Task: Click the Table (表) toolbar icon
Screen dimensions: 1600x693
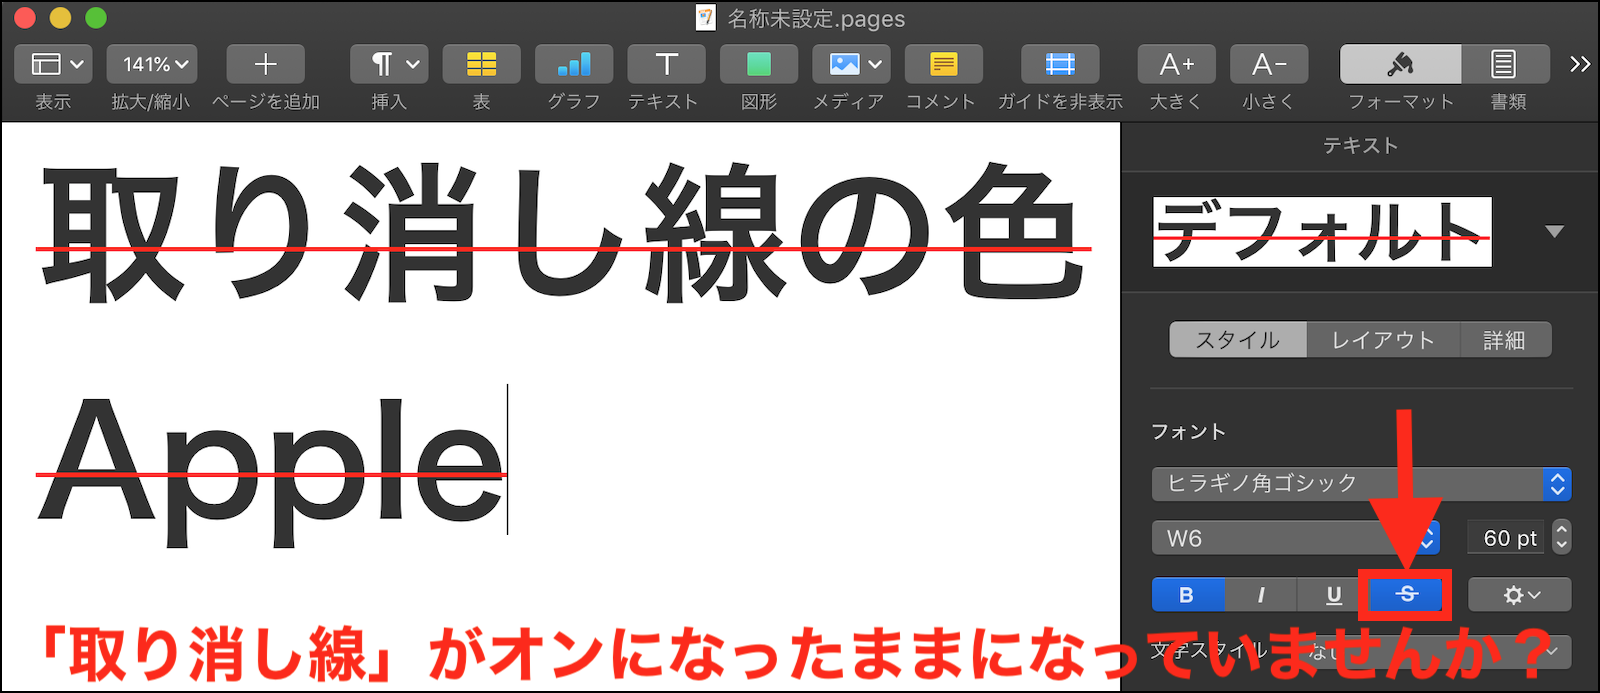Action: coord(481,65)
